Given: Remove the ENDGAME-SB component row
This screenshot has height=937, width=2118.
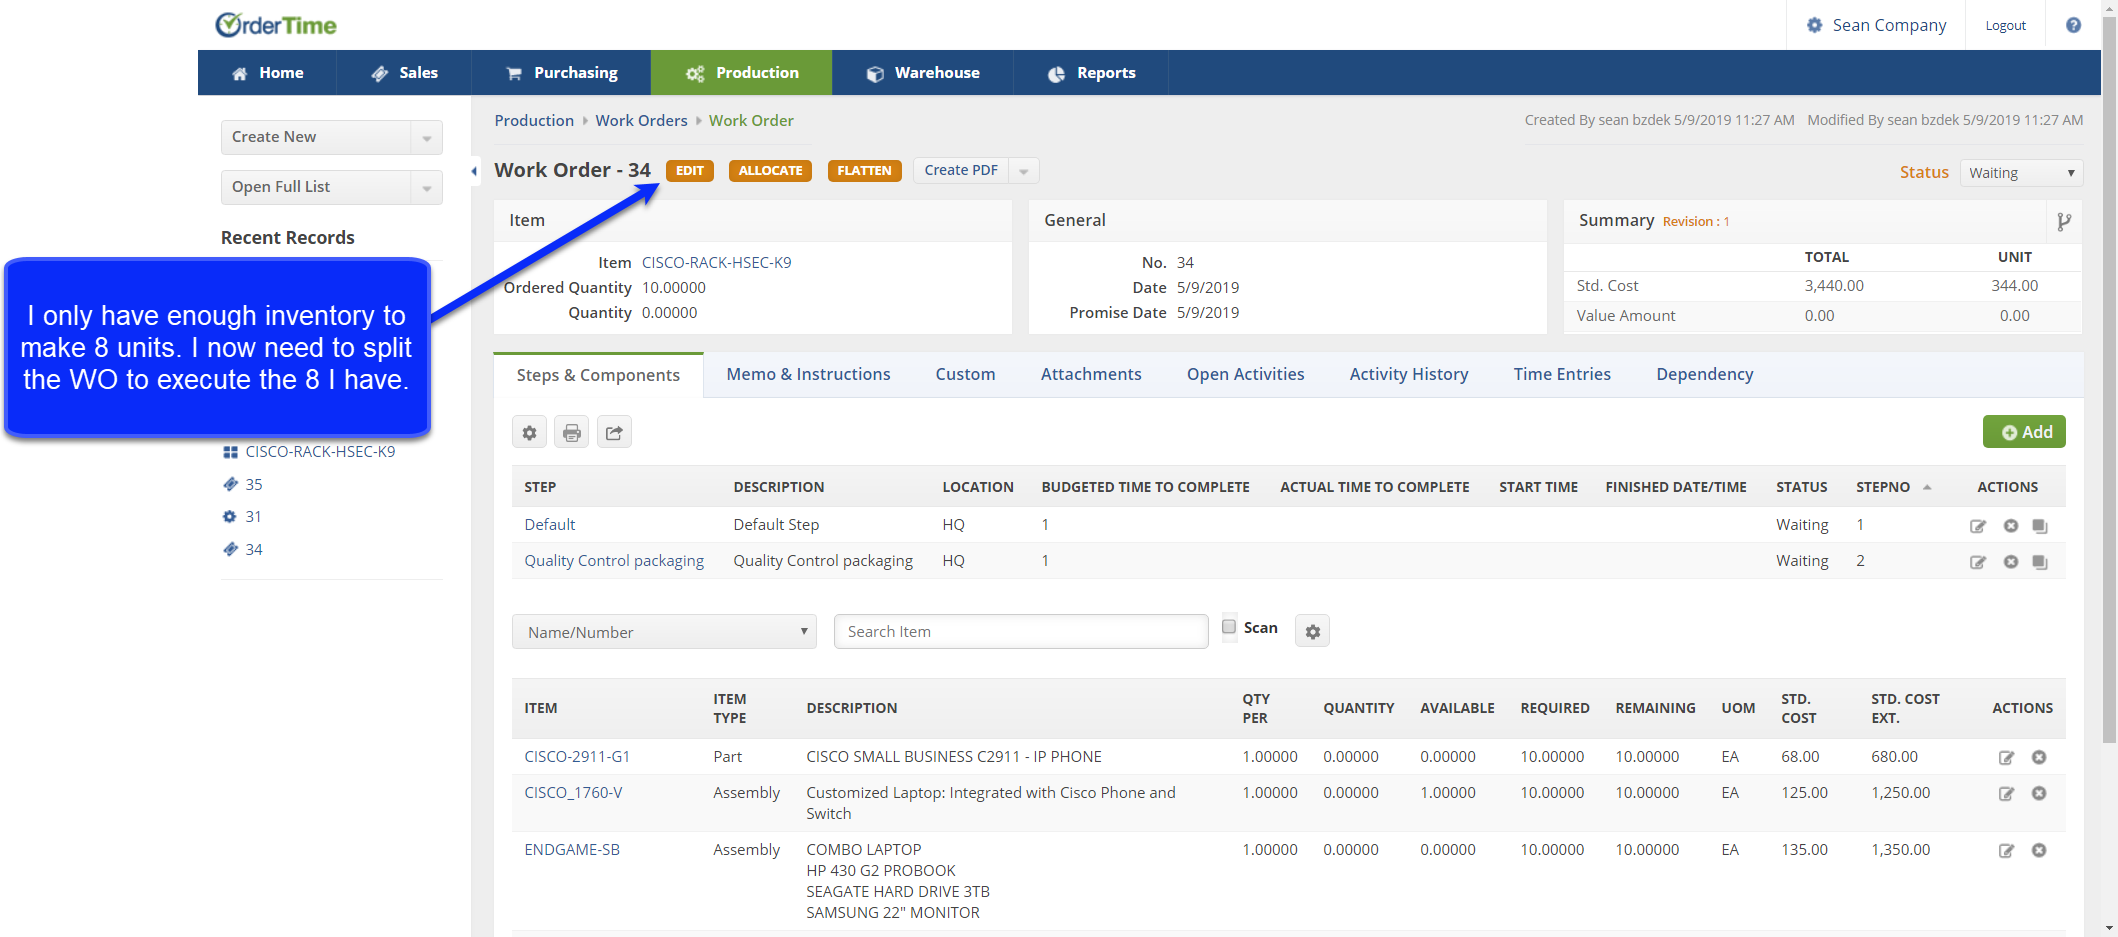Looking at the screenshot, I should (2039, 851).
